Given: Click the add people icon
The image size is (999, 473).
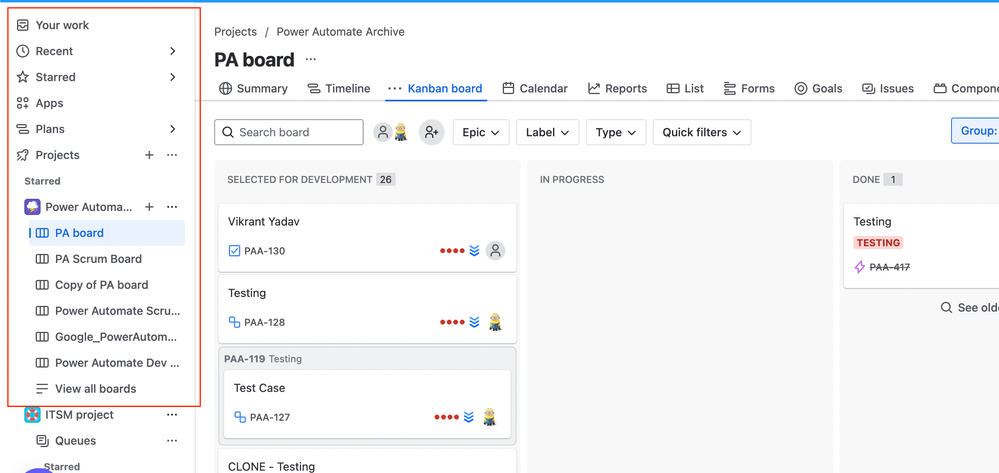Looking at the screenshot, I should (x=431, y=132).
